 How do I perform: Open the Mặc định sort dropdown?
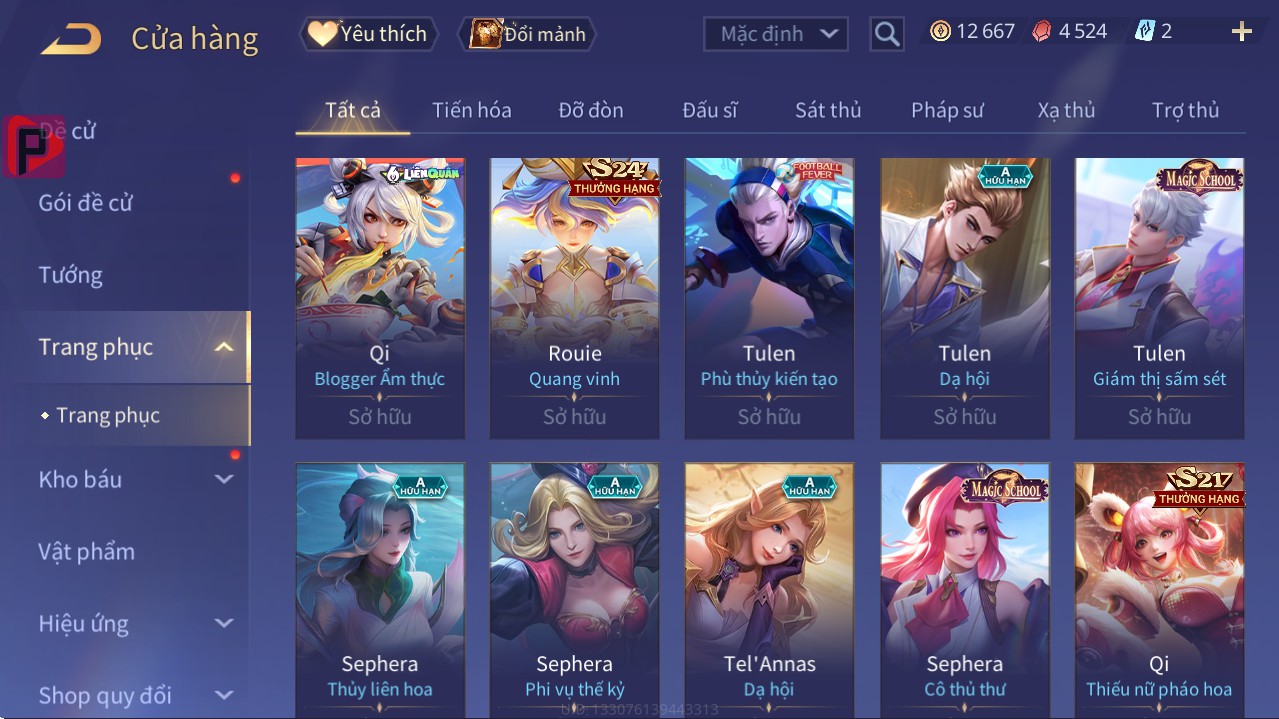pyautogui.click(x=776, y=34)
